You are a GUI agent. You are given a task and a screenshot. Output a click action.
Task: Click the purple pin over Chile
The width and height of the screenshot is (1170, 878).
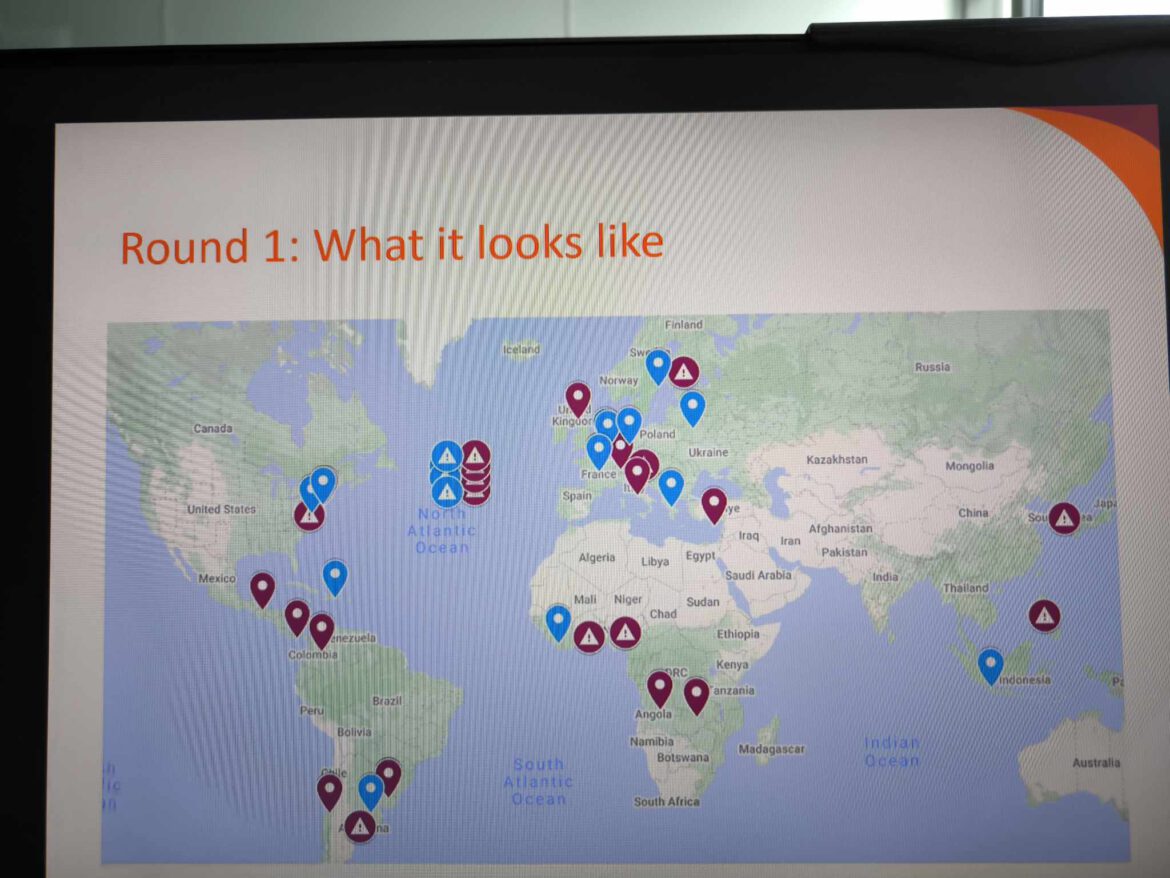[x=329, y=790]
